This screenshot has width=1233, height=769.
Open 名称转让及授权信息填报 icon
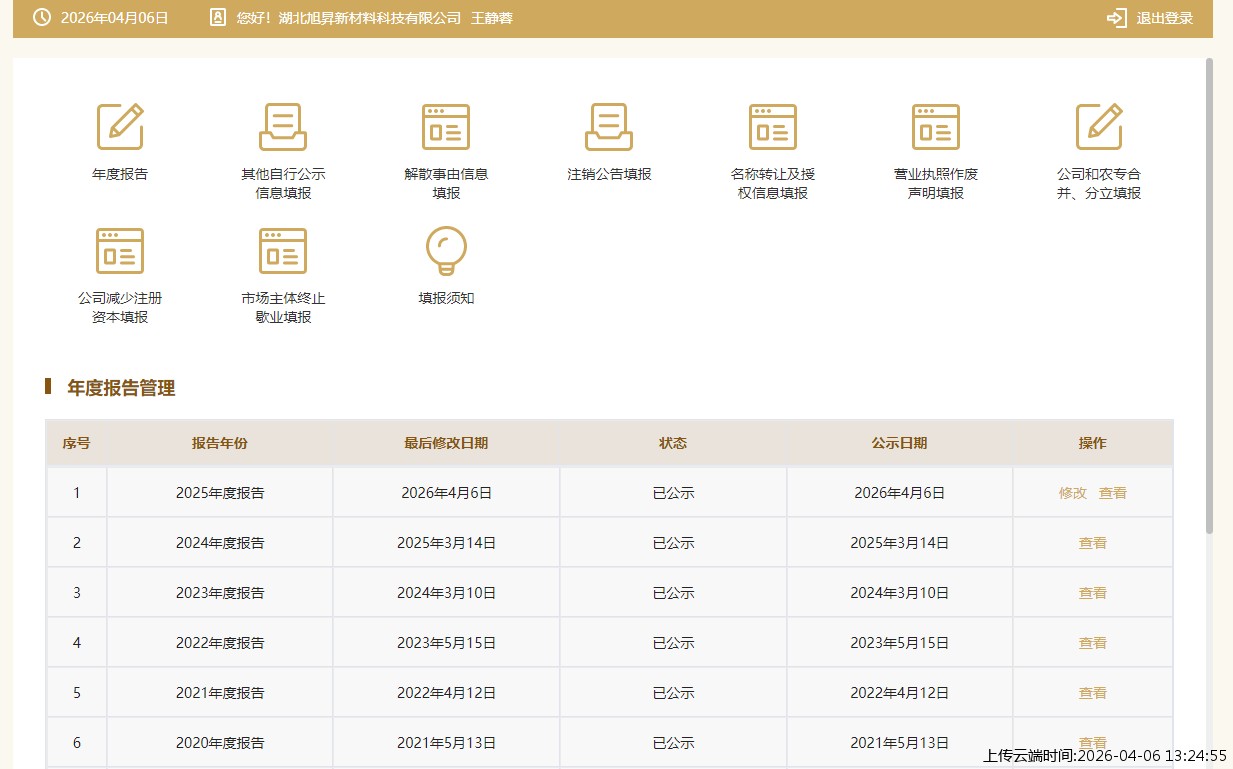[x=773, y=127]
